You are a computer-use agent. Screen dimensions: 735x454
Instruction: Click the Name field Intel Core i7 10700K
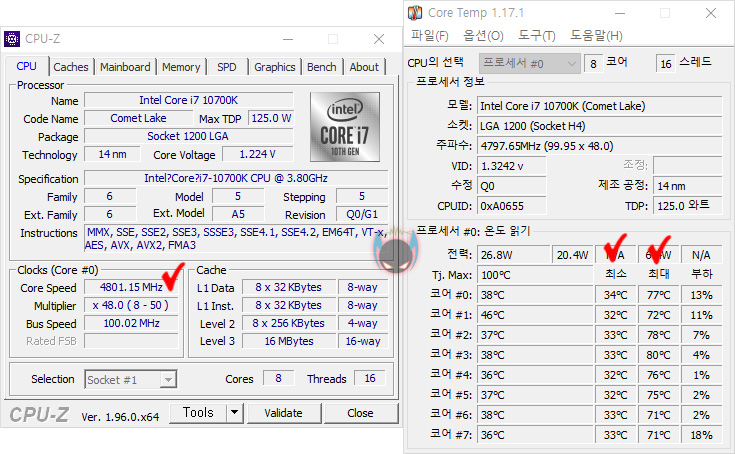tap(188, 100)
